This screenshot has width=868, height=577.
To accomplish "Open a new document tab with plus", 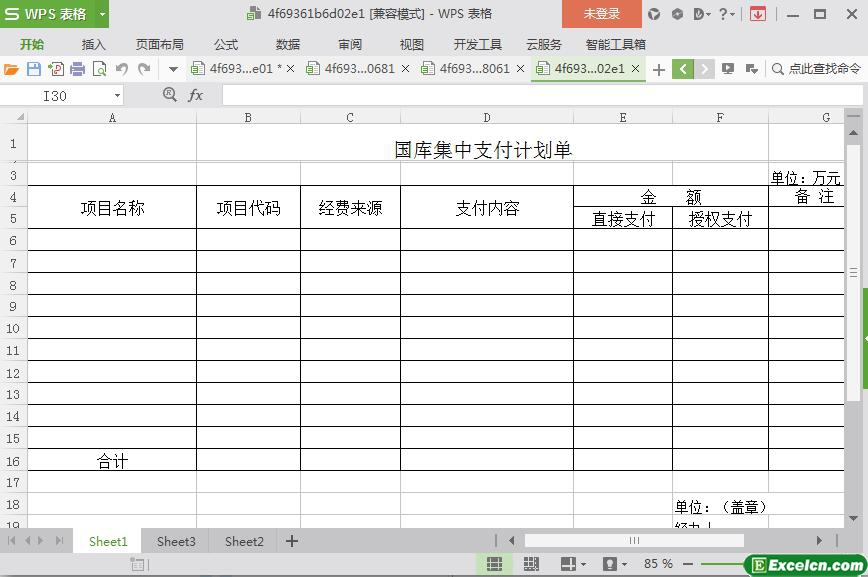I will [x=659, y=69].
